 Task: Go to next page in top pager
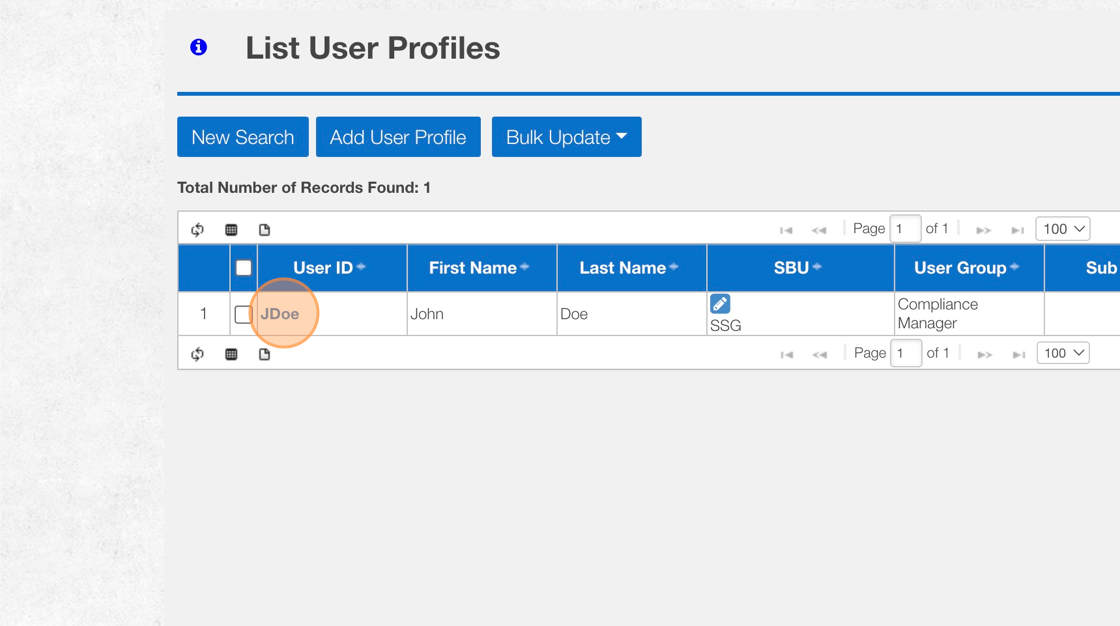point(984,230)
